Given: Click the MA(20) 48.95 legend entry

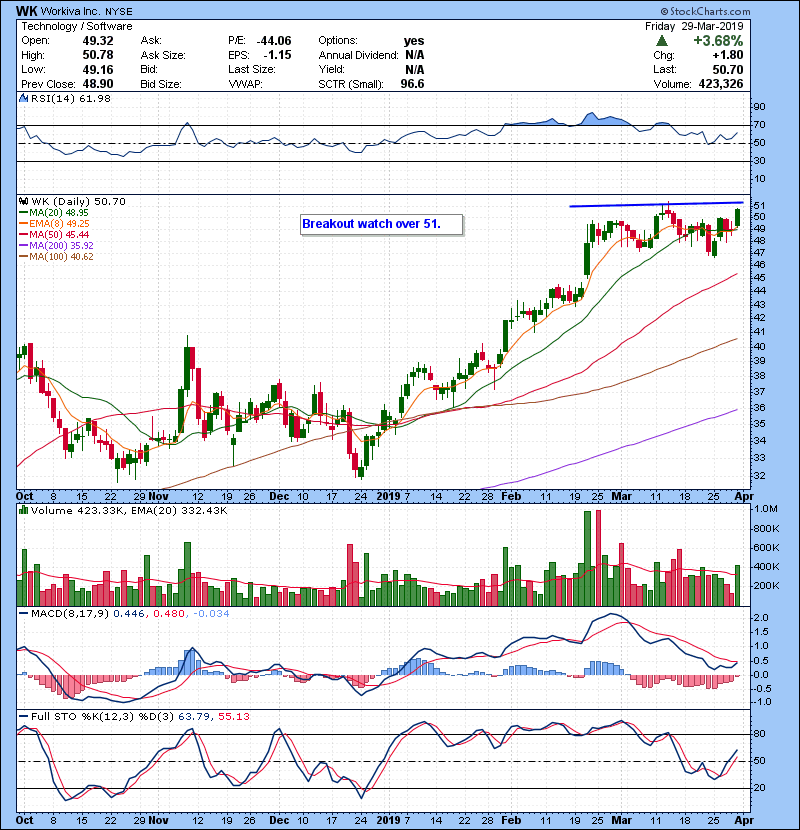Looking at the screenshot, I should click(x=54, y=212).
